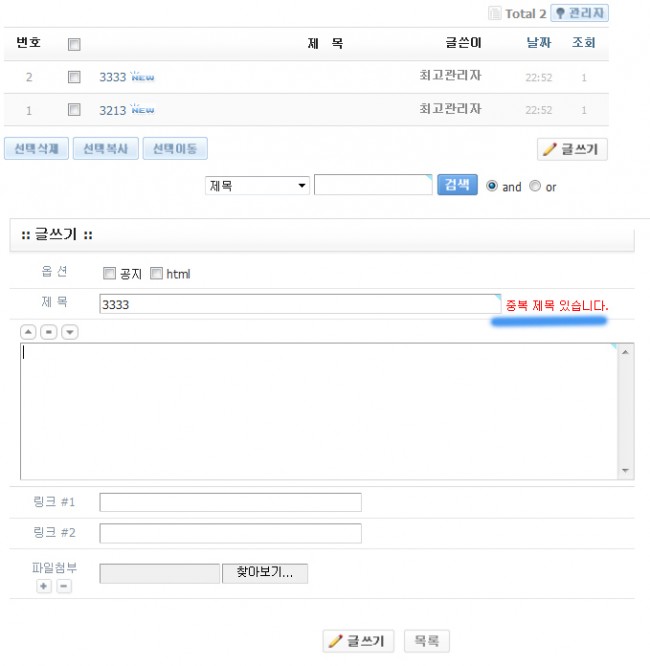Image resolution: width=650 pixels, height=666 pixels.
Task: Click the 선택이동 button
Action: click(x=175, y=149)
